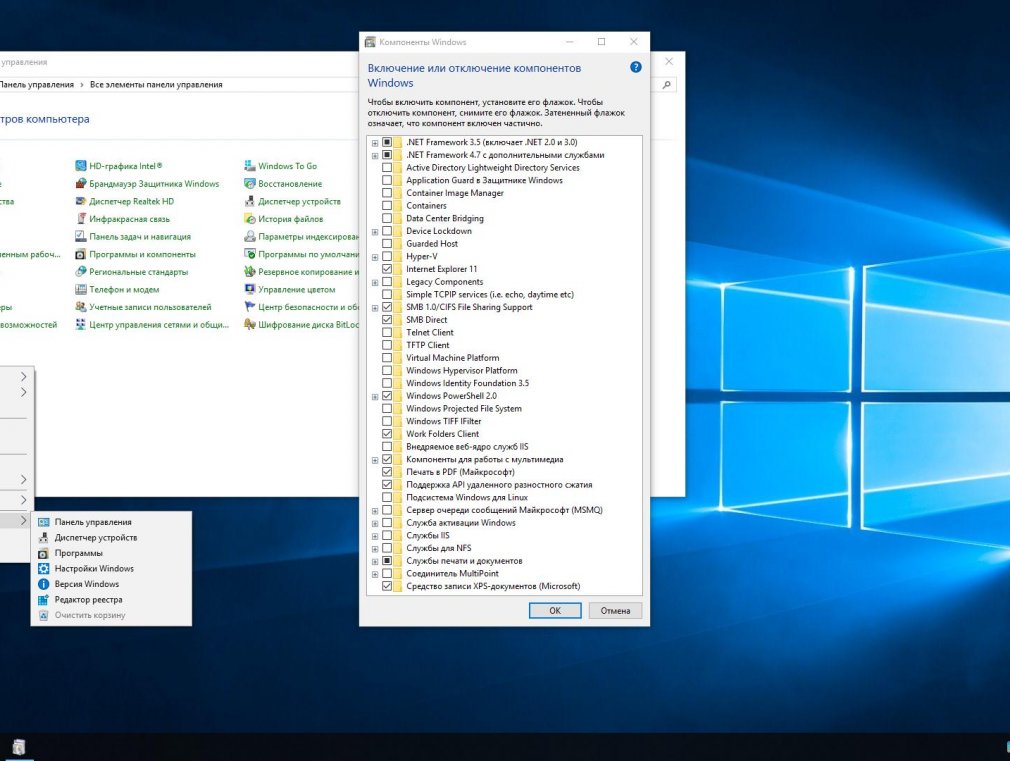Viewport: 1010px width, 761px height.
Task: Disable the SMB Direct checkbox
Action: coord(386,320)
